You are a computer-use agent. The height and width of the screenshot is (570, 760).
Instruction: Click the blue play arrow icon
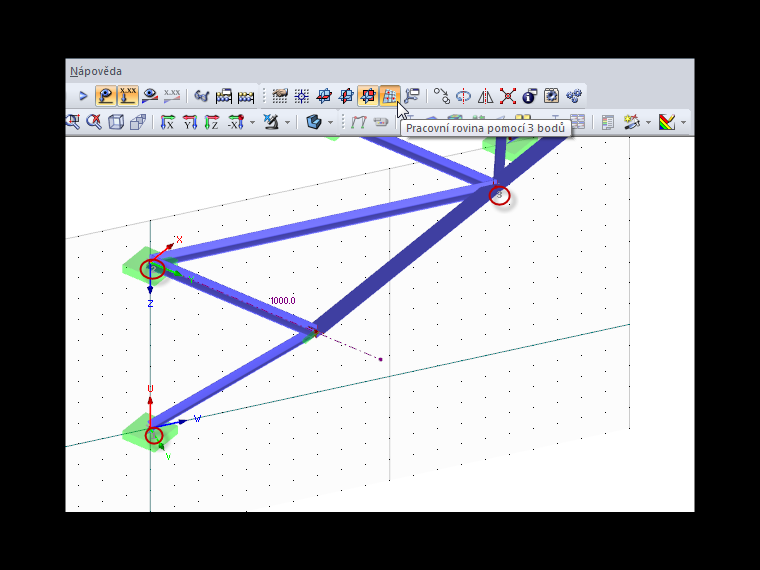click(x=83, y=96)
